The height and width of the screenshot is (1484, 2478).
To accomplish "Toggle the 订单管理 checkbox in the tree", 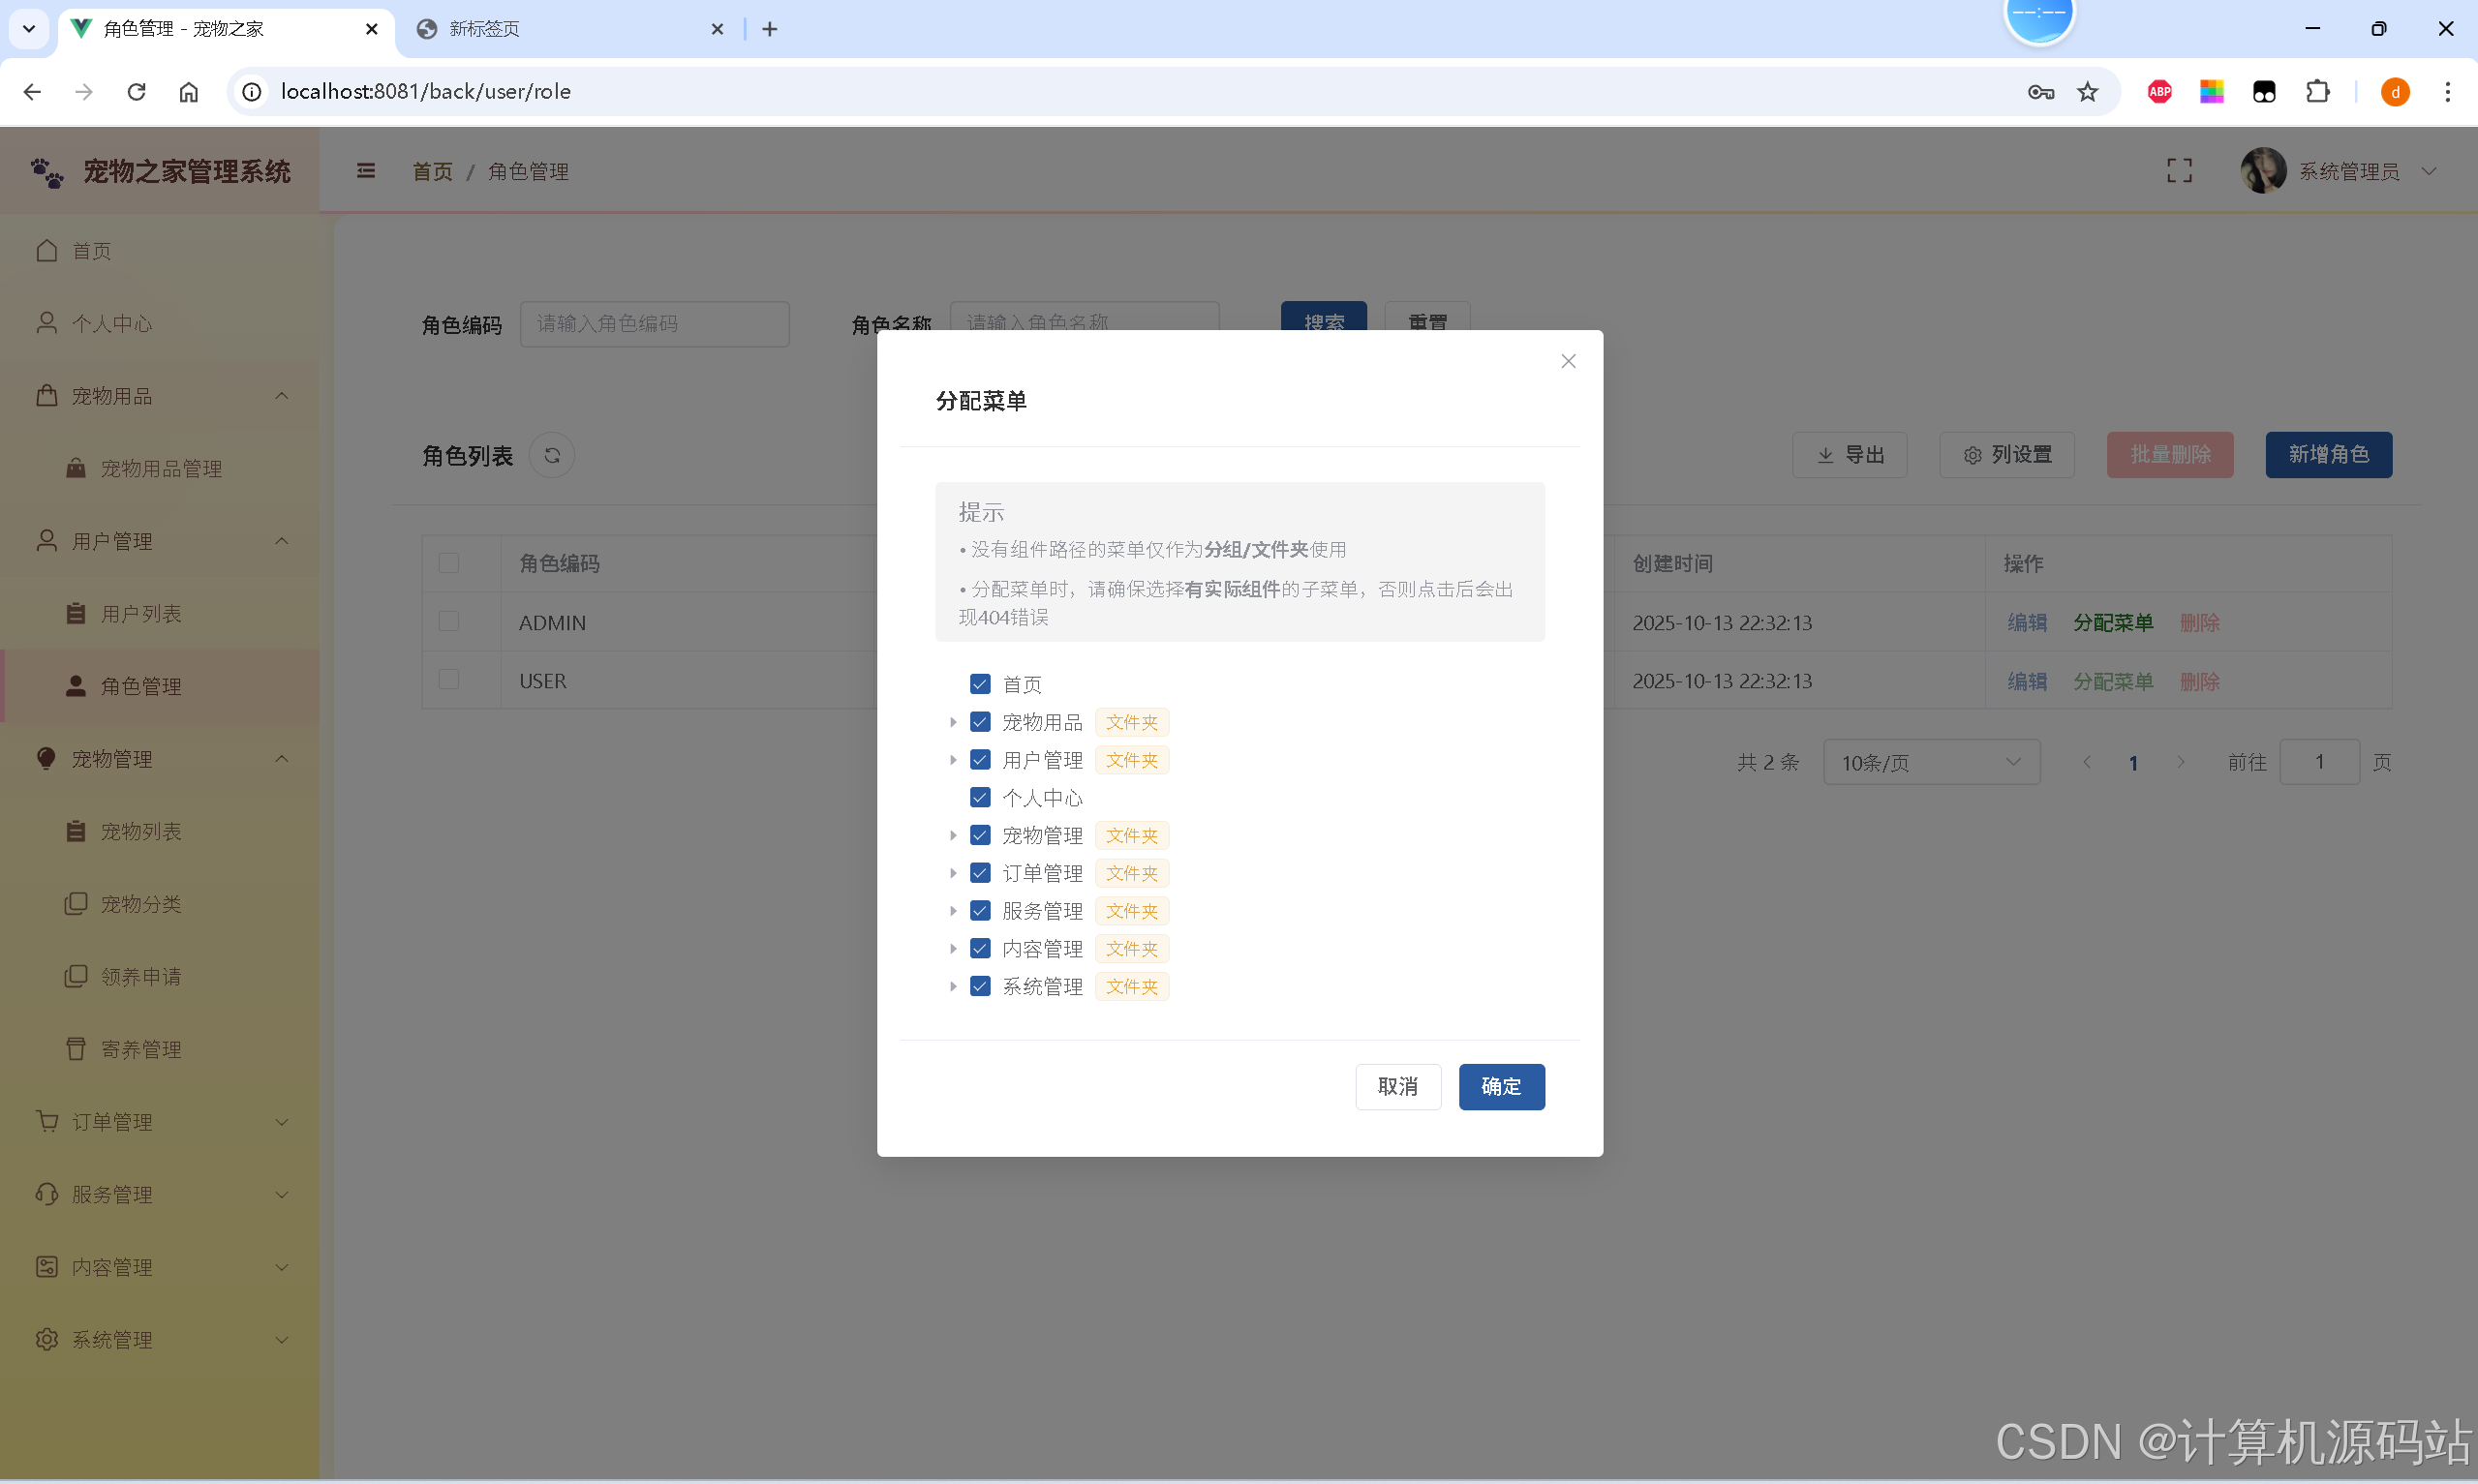I will 980,873.
